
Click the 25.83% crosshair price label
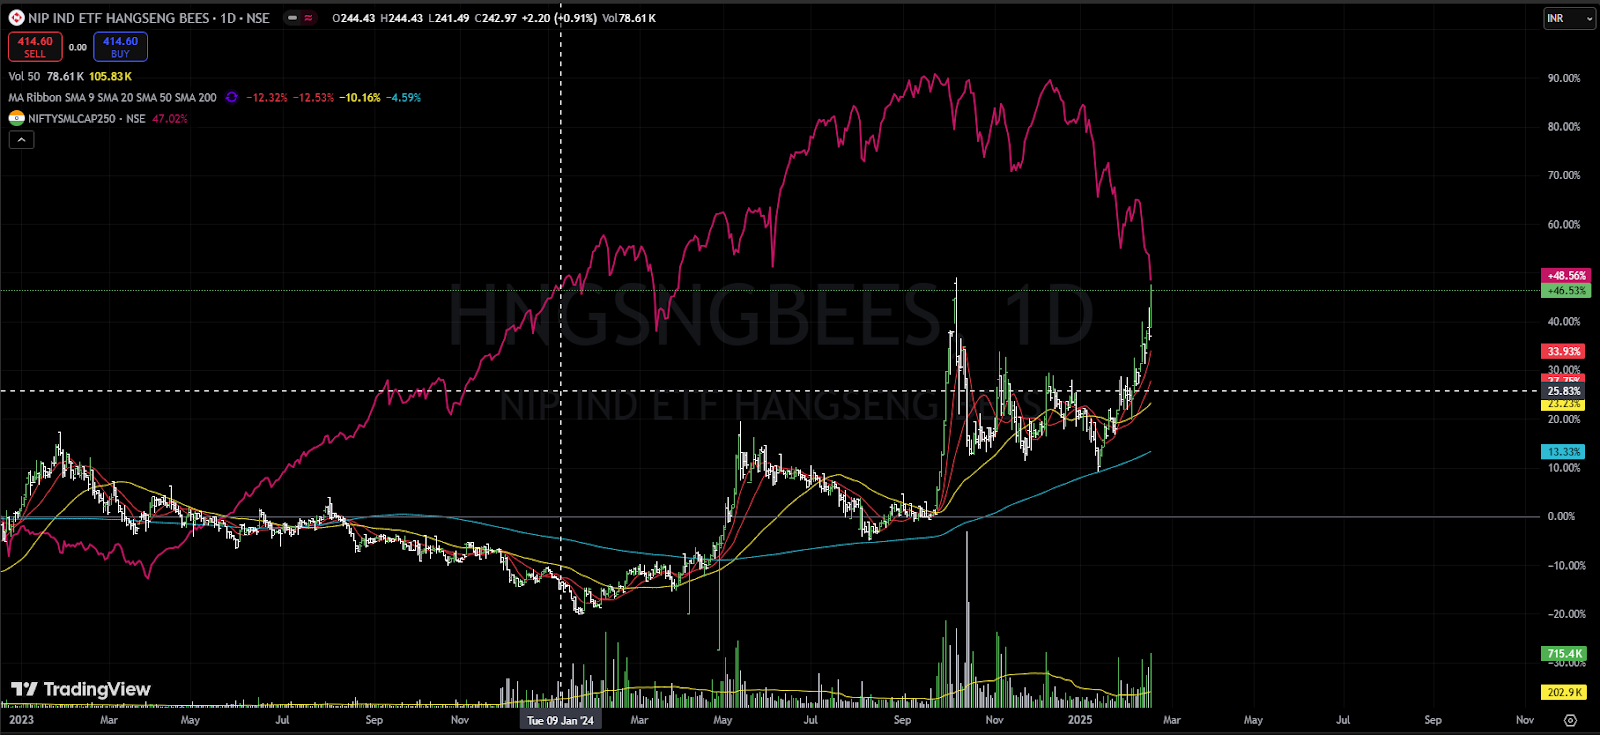(x=1563, y=391)
